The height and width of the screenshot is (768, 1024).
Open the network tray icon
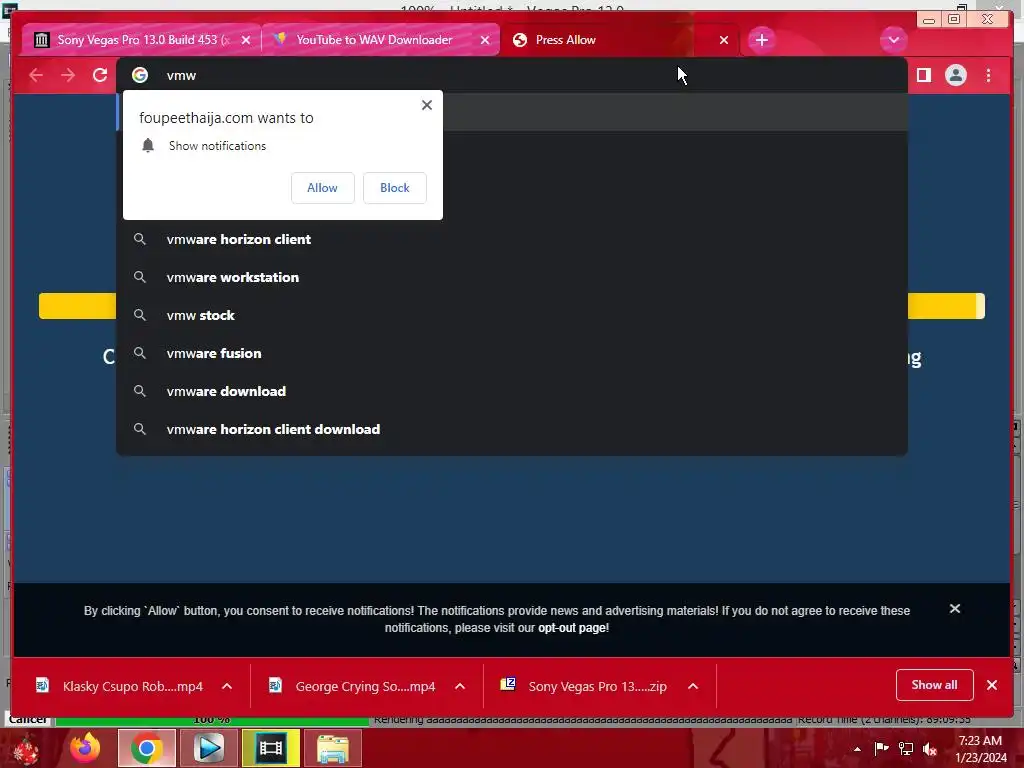[906, 748]
